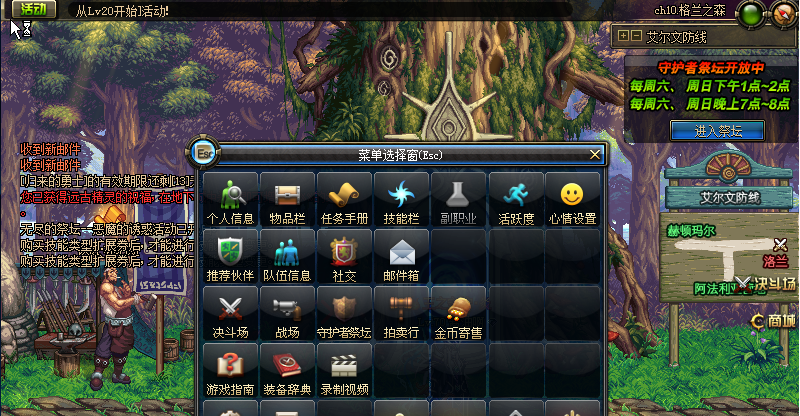Open the 邮件箱 mailbox envelope icon
The width and height of the screenshot is (800, 416).
point(402,257)
